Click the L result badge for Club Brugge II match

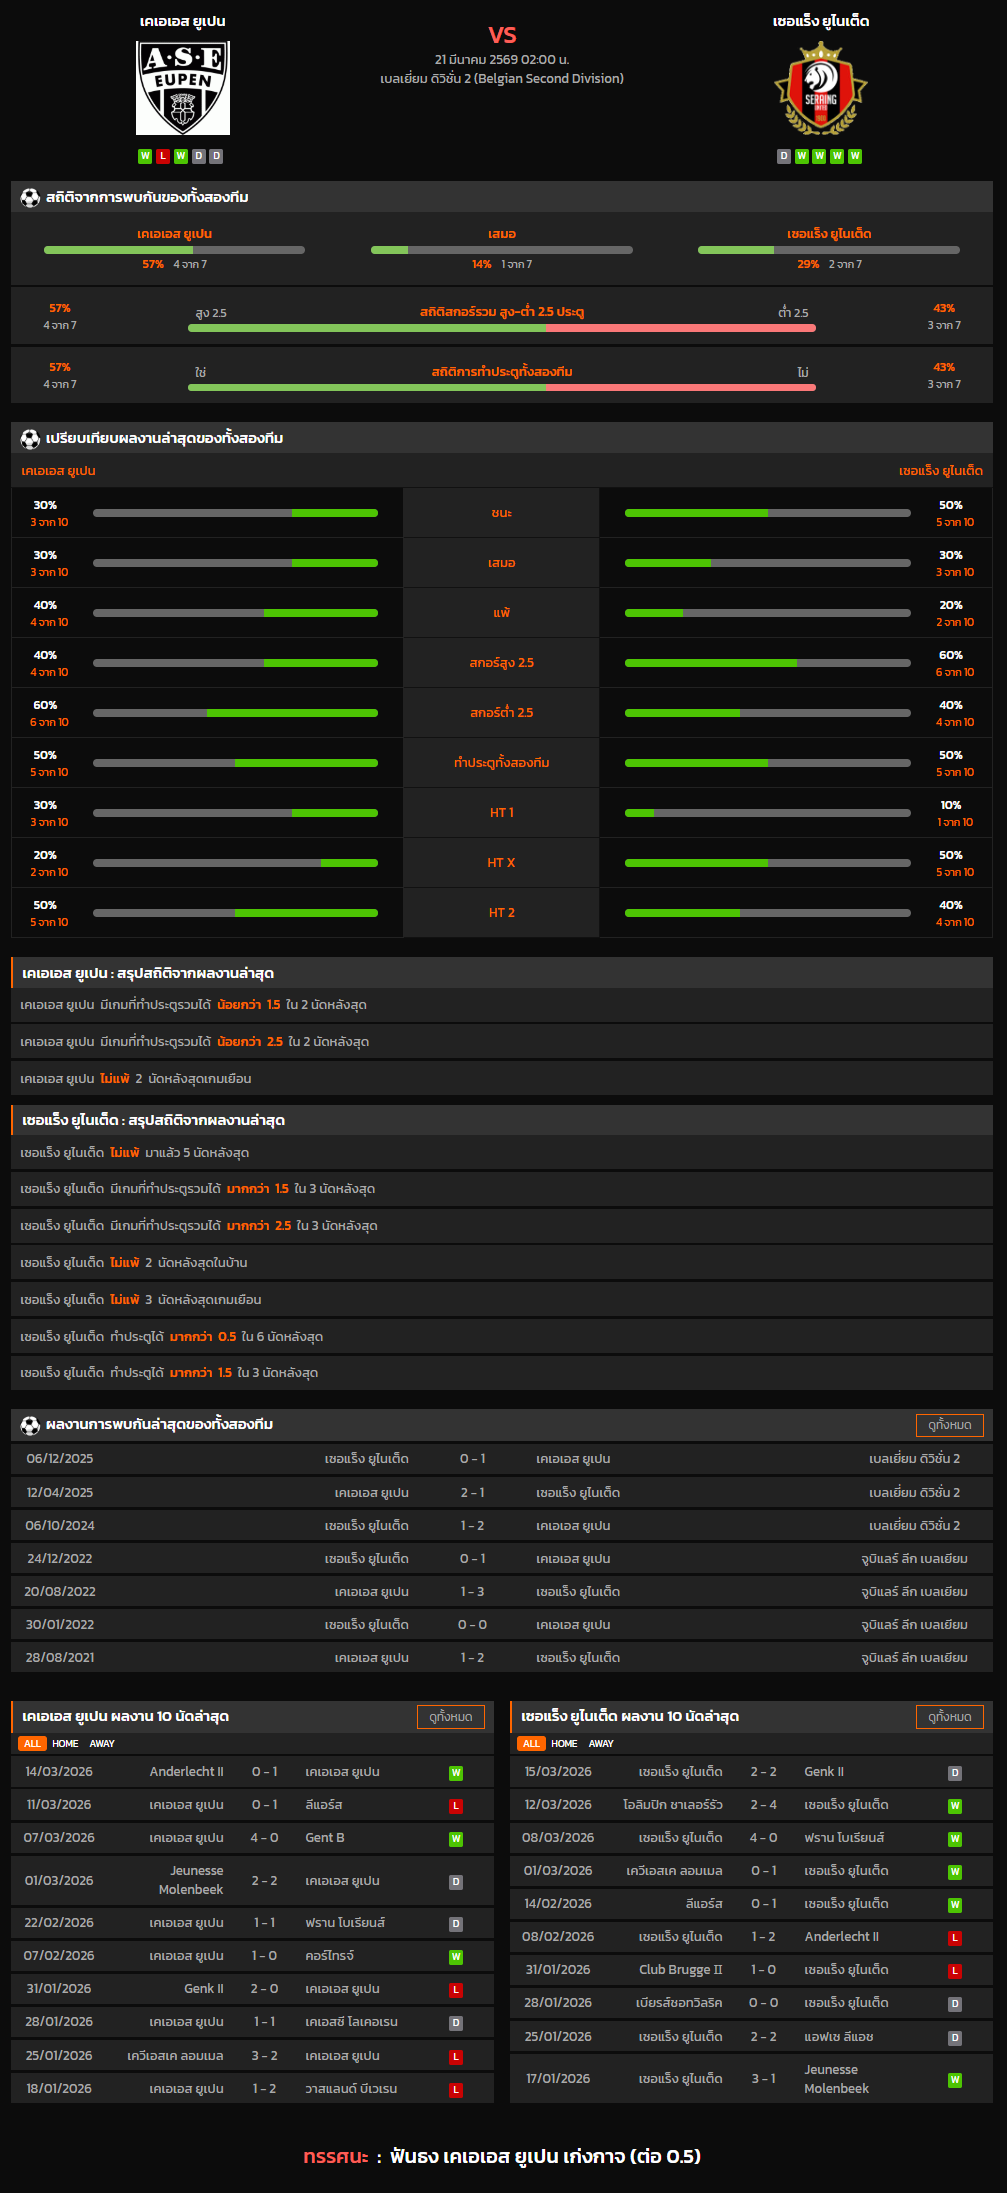pos(955,1971)
